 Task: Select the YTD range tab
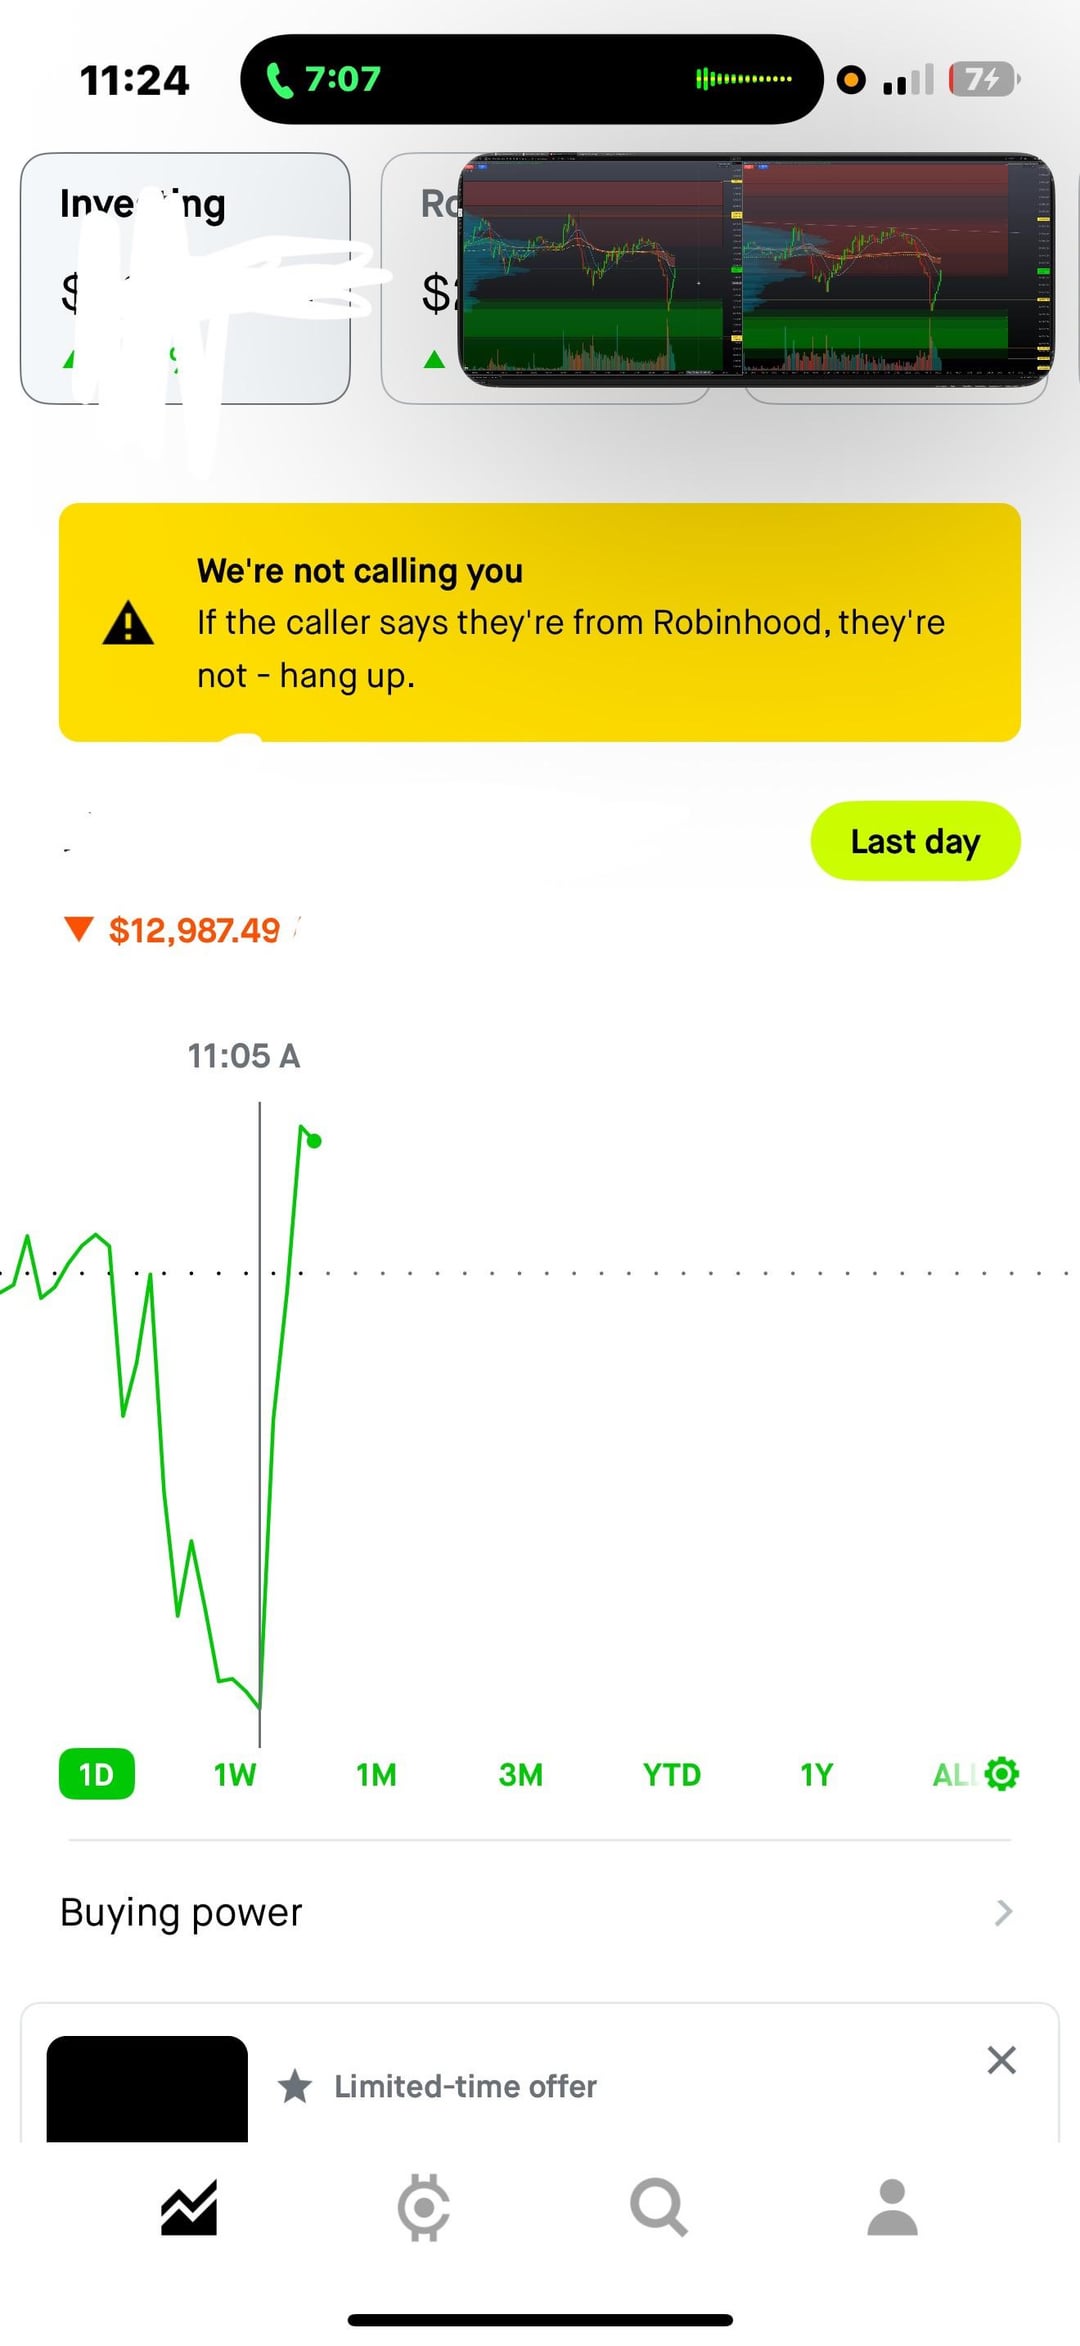point(671,1774)
